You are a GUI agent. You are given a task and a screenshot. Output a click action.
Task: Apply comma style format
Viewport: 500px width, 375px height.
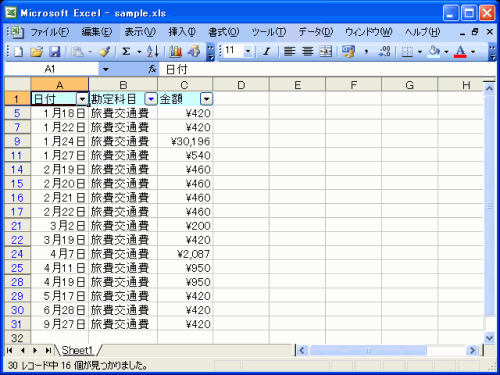(x=367, y=51)
